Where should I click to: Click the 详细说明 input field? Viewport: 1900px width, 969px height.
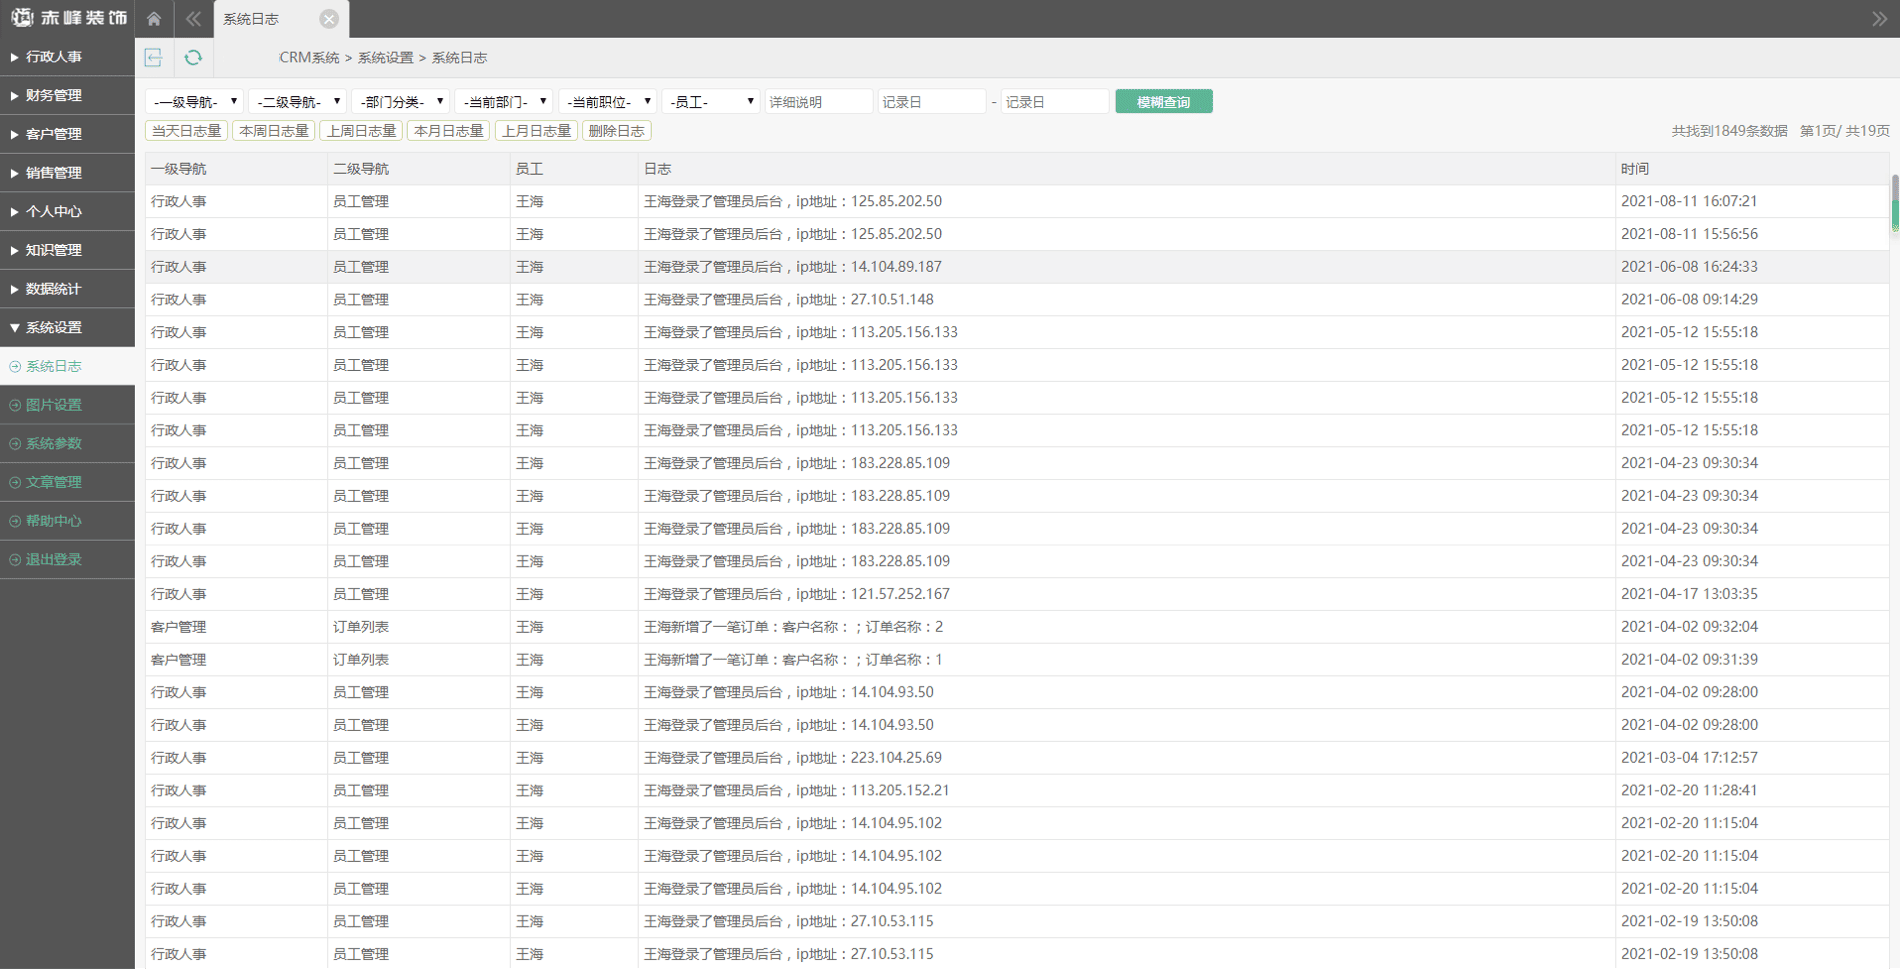point(818,102)
